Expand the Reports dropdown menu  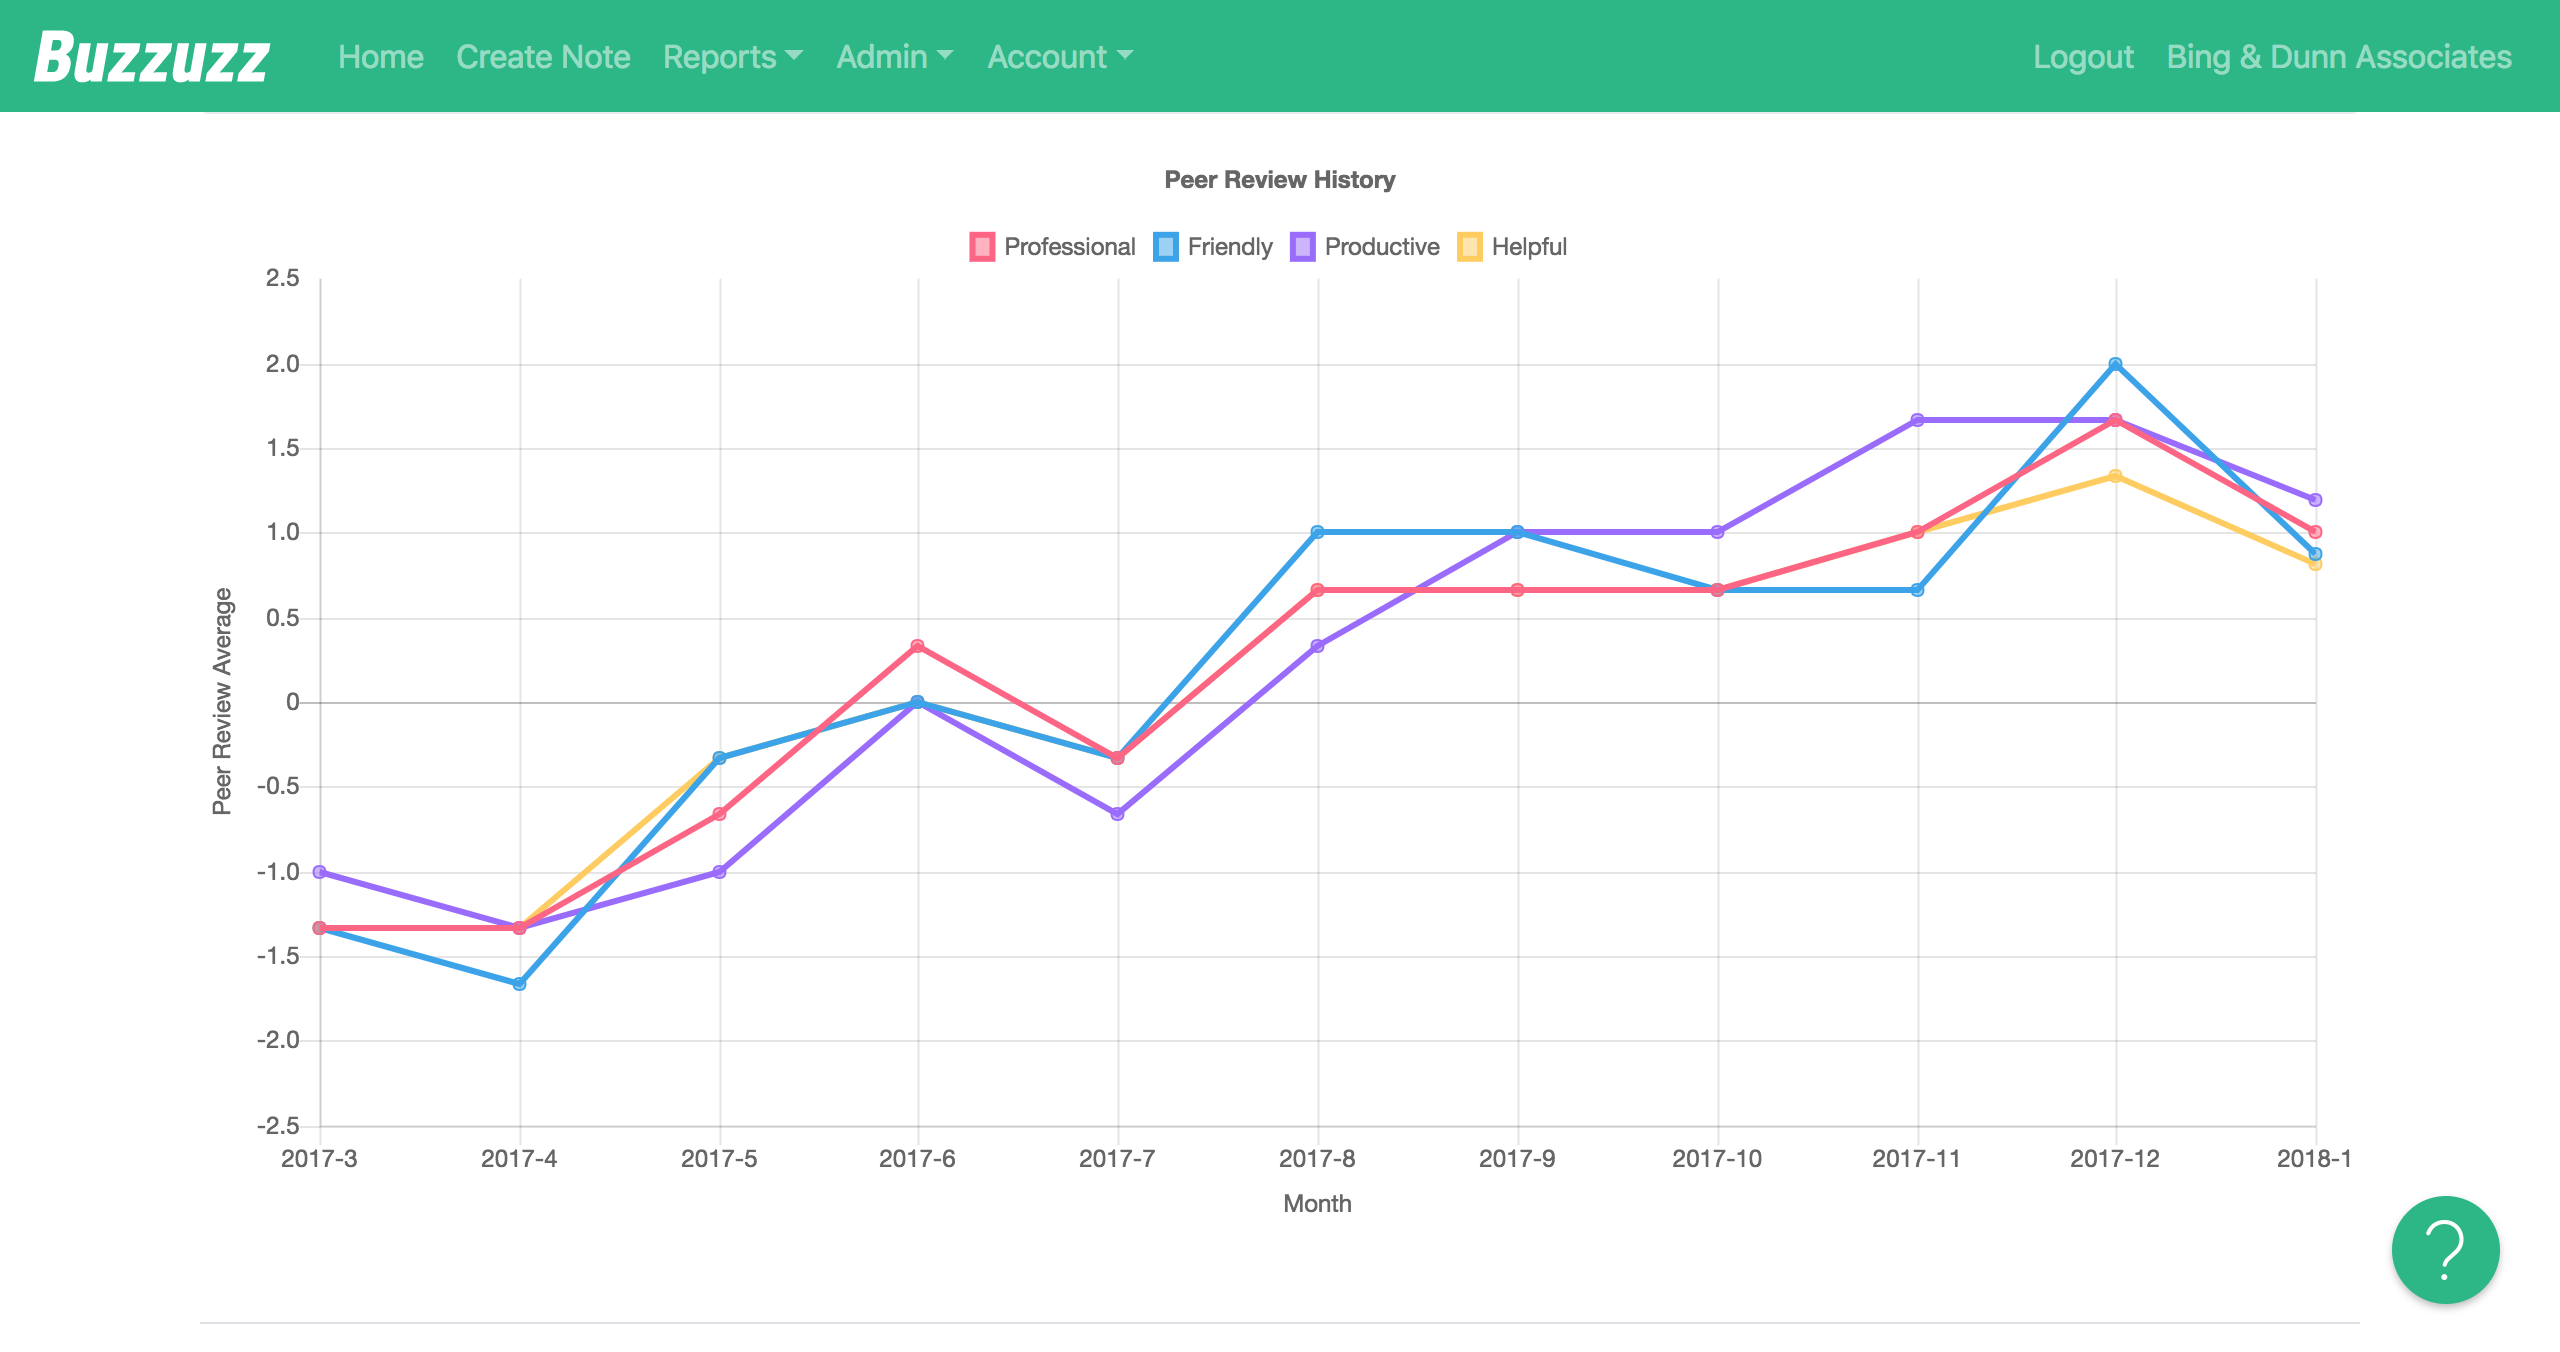pyautogui.click(x=732, y=57)
